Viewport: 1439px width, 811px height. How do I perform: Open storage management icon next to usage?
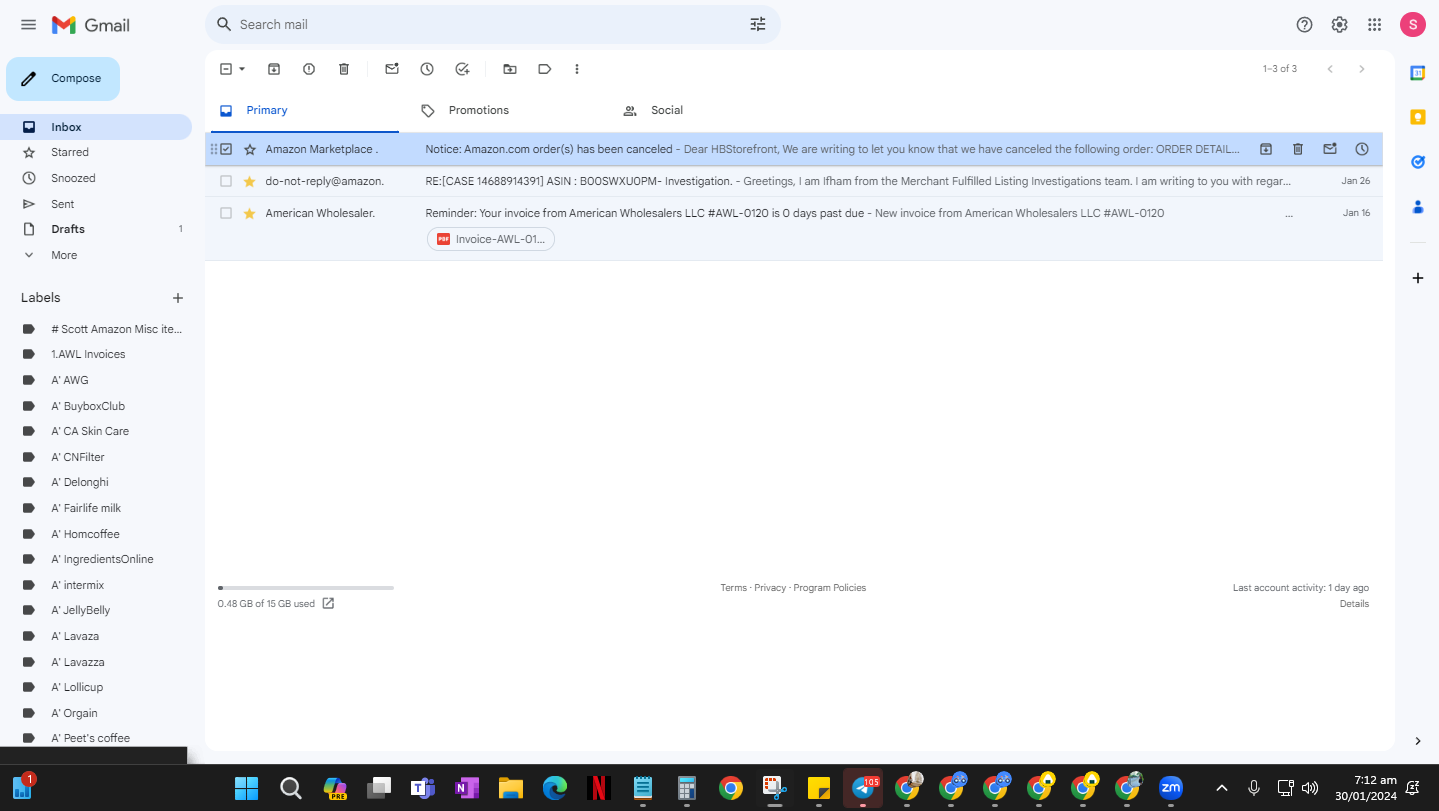[x=328, y=604]
